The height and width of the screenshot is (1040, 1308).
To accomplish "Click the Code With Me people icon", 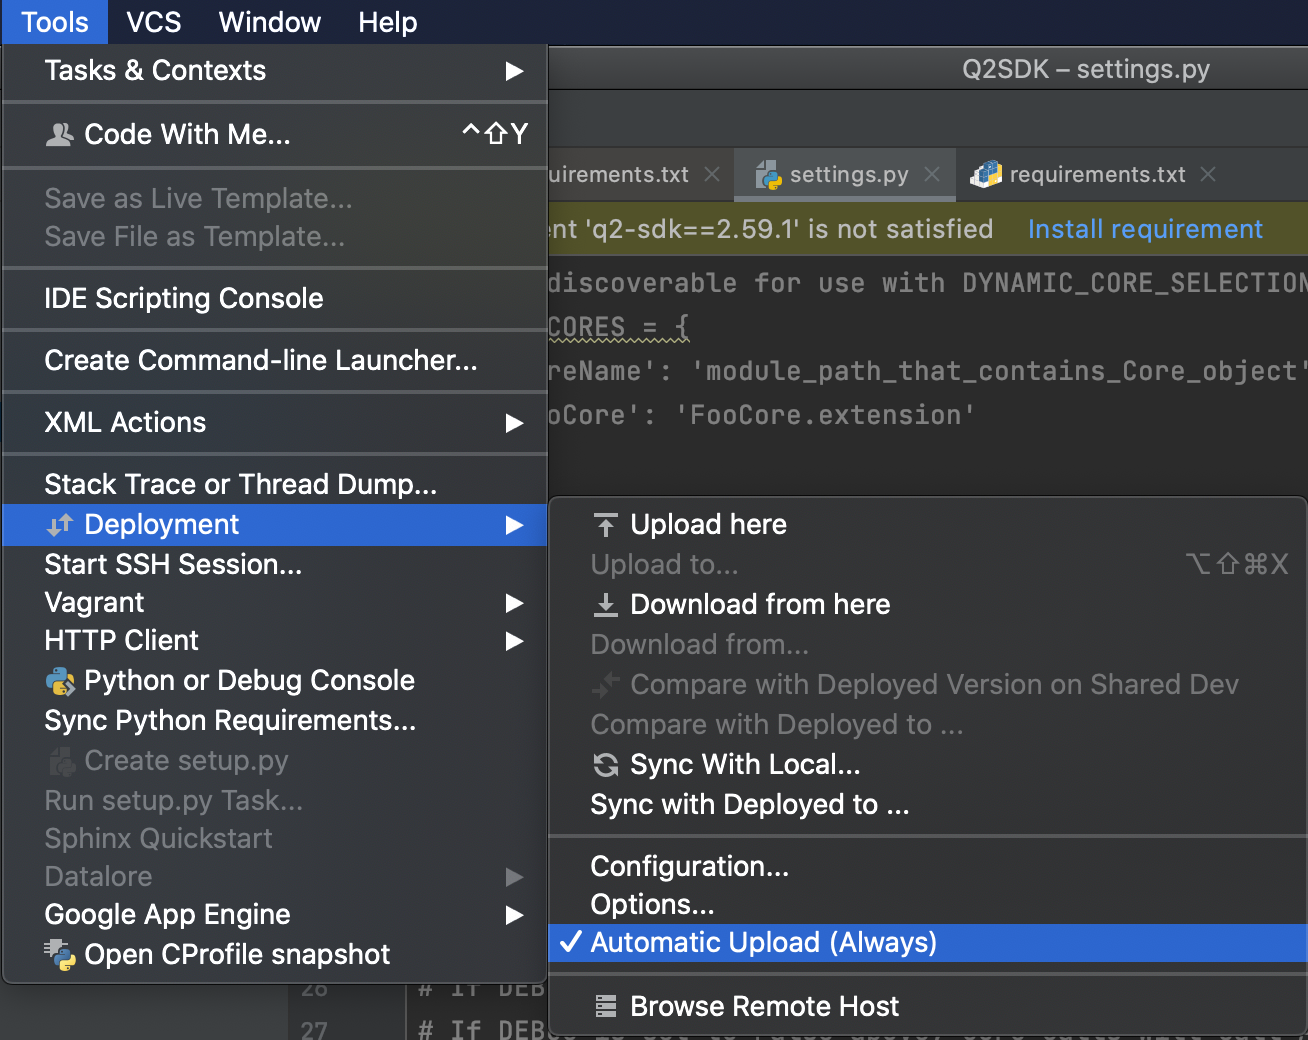I will pos(60,134).
